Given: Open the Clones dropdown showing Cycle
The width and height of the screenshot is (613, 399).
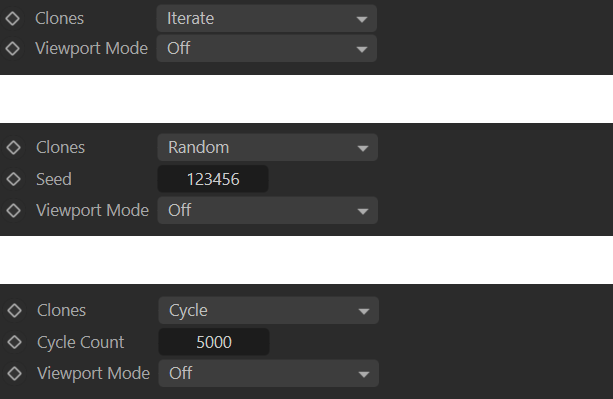Looking at the screenshot, I should coord(269,310).
